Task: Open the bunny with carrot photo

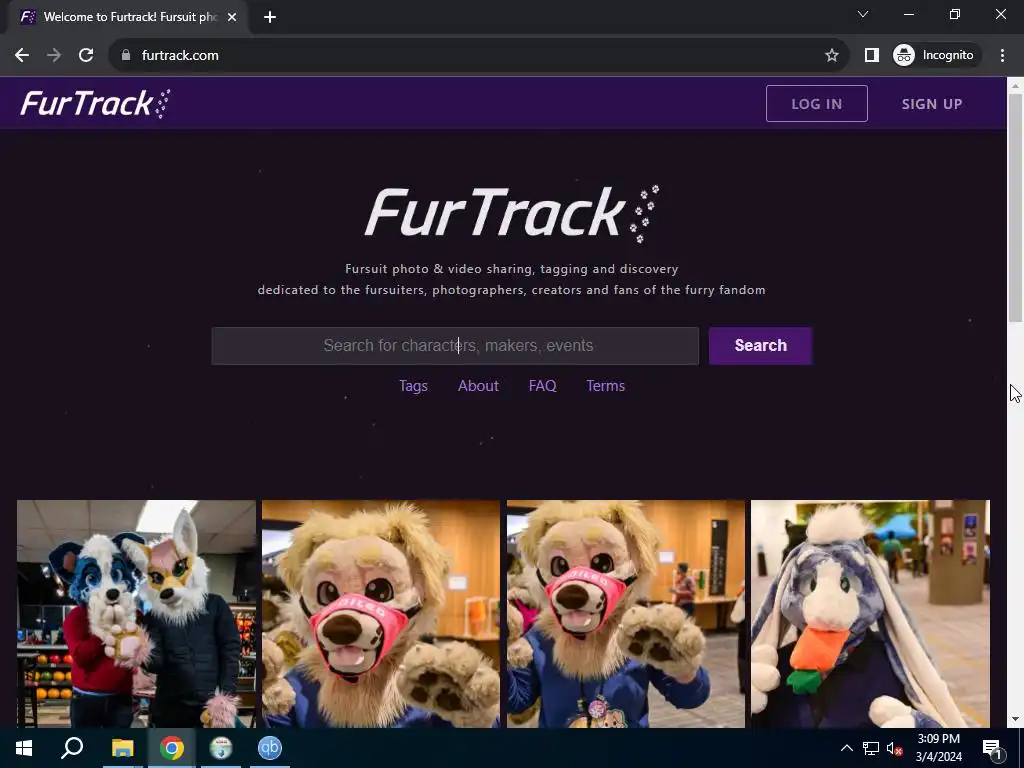Action: 871,614
